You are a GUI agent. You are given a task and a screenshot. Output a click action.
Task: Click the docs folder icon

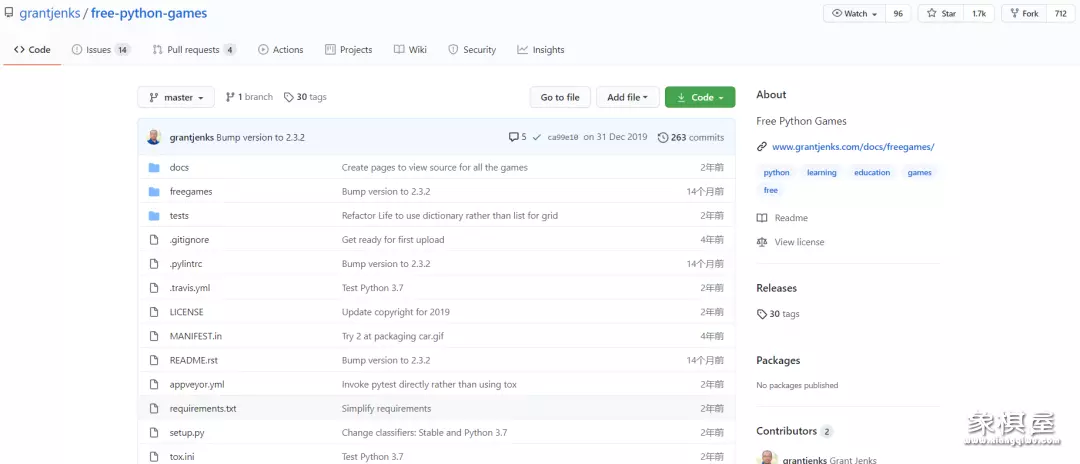pos(154,168)
